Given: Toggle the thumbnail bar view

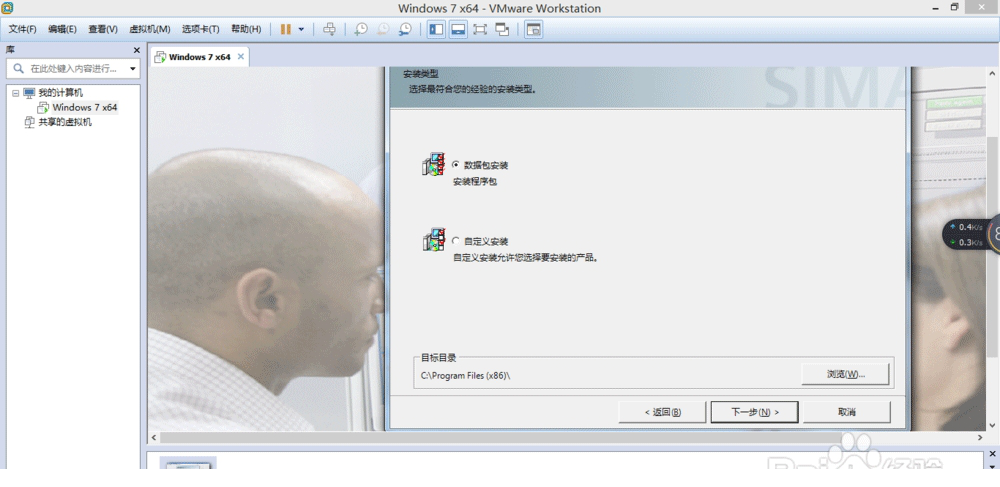Looking at the screenshot, I should pyautogui.click(x=458, y=29).
